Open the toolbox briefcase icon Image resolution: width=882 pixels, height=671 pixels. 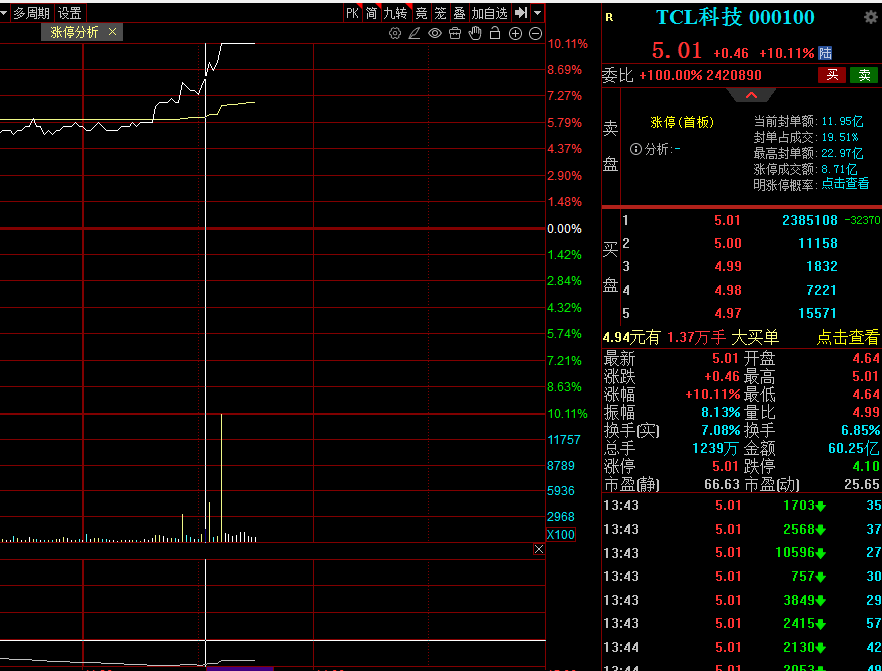tap(455, 33)
